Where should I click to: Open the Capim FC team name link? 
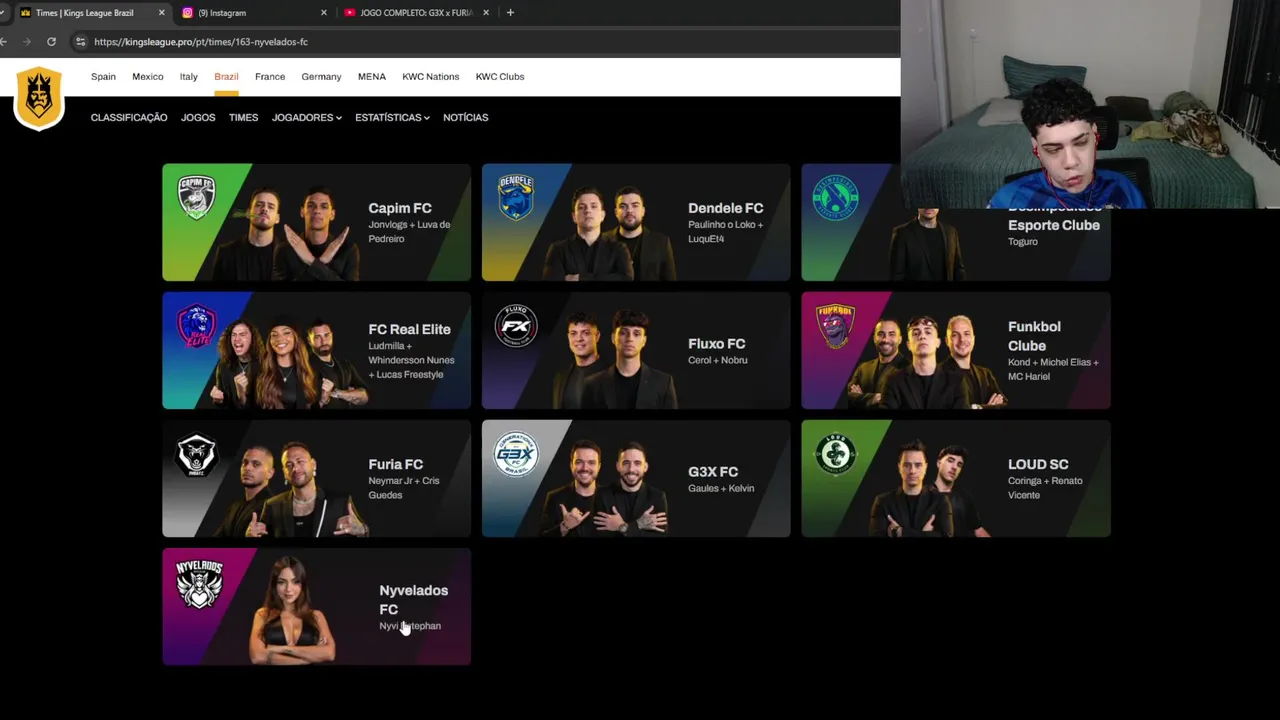click(x=400, y=208)
